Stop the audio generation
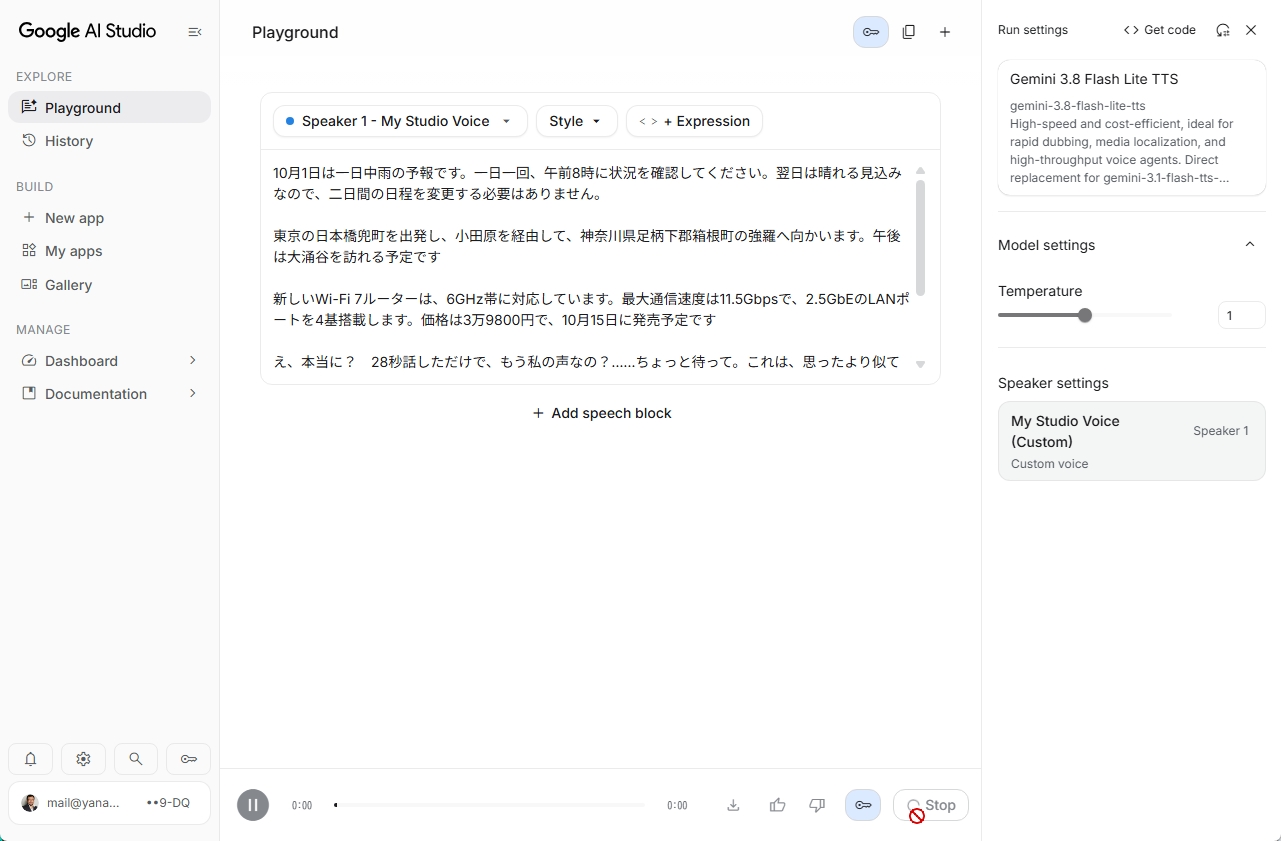Image resolution: width=1281 pixels, height=841 pixels. coord(931,805)
